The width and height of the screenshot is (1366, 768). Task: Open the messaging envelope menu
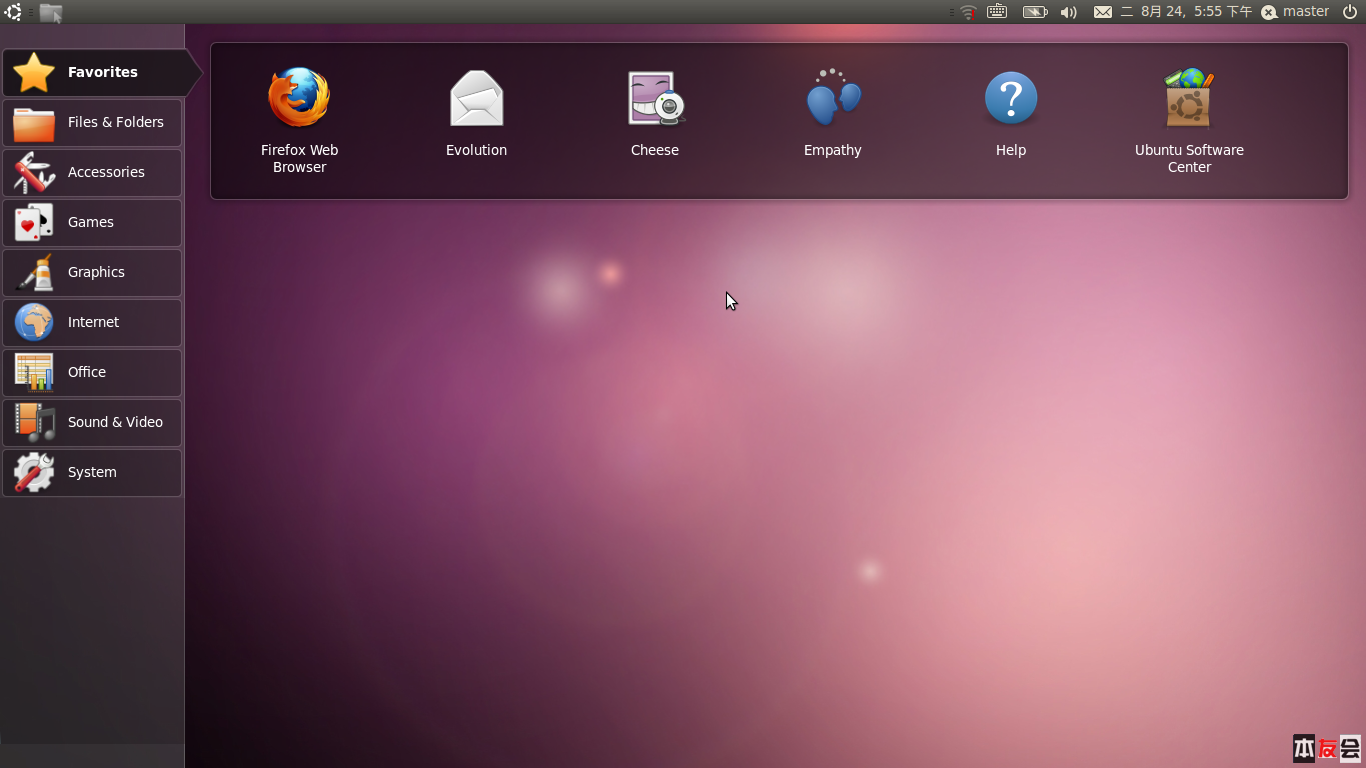1102,12
